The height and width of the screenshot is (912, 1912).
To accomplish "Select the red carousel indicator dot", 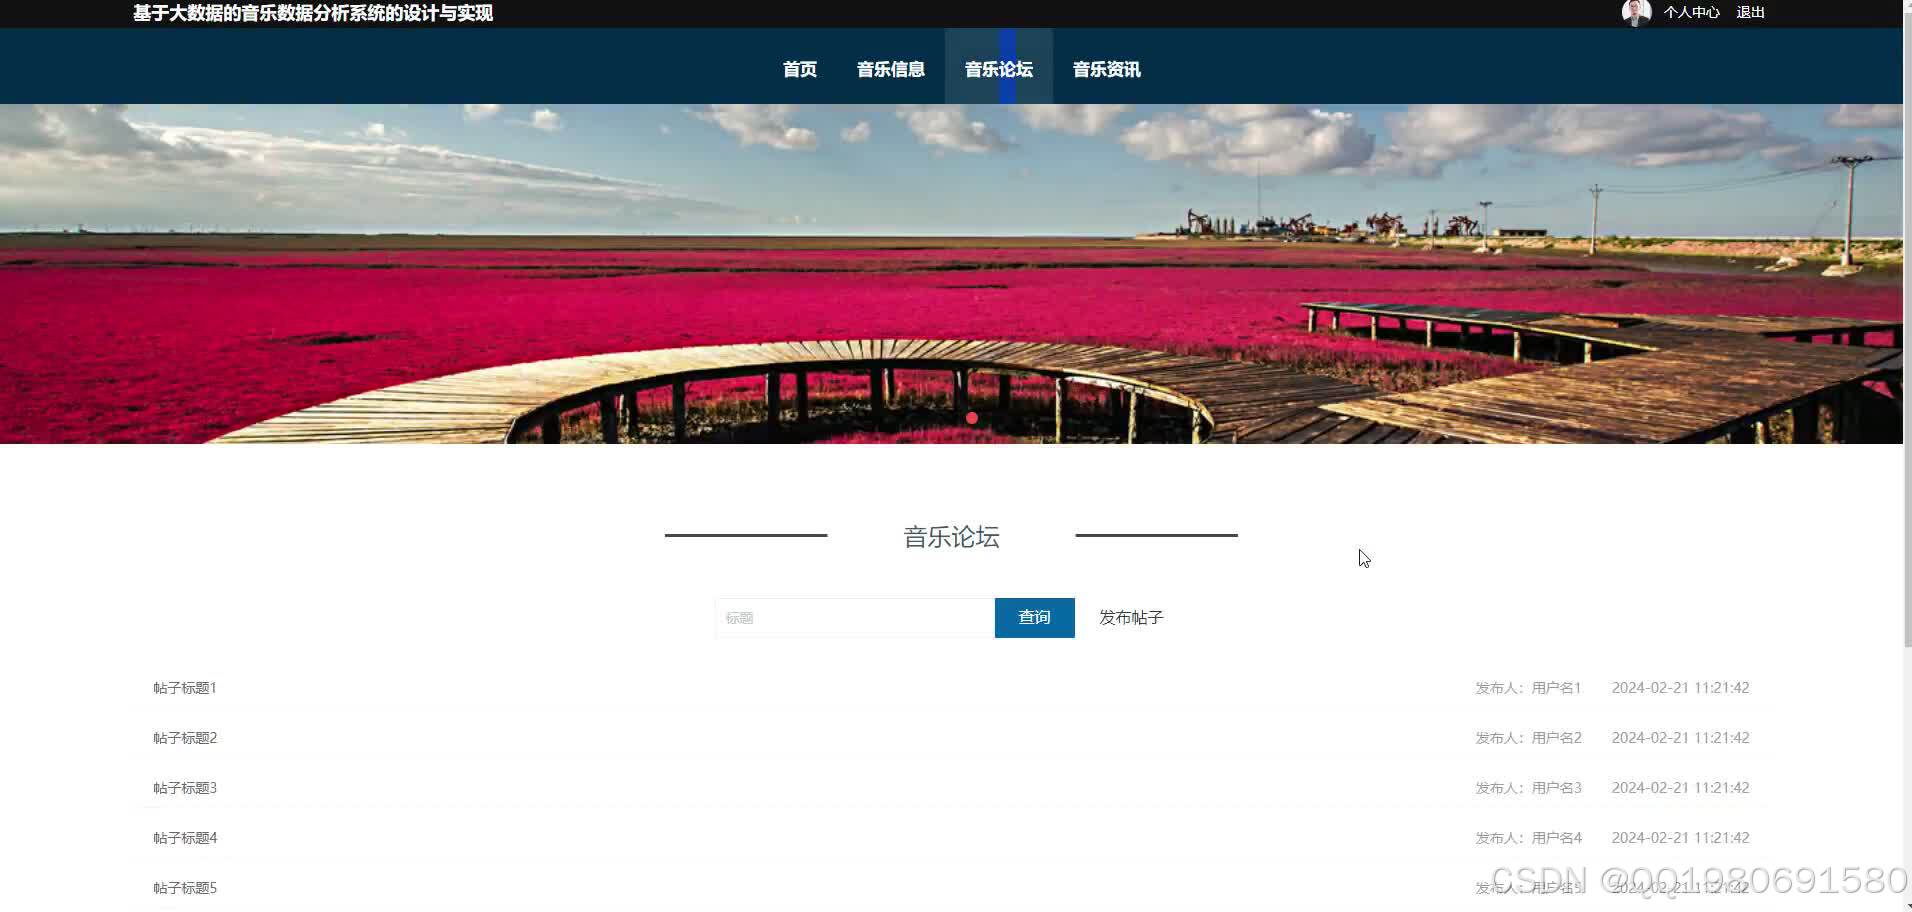I will [971, 418].
